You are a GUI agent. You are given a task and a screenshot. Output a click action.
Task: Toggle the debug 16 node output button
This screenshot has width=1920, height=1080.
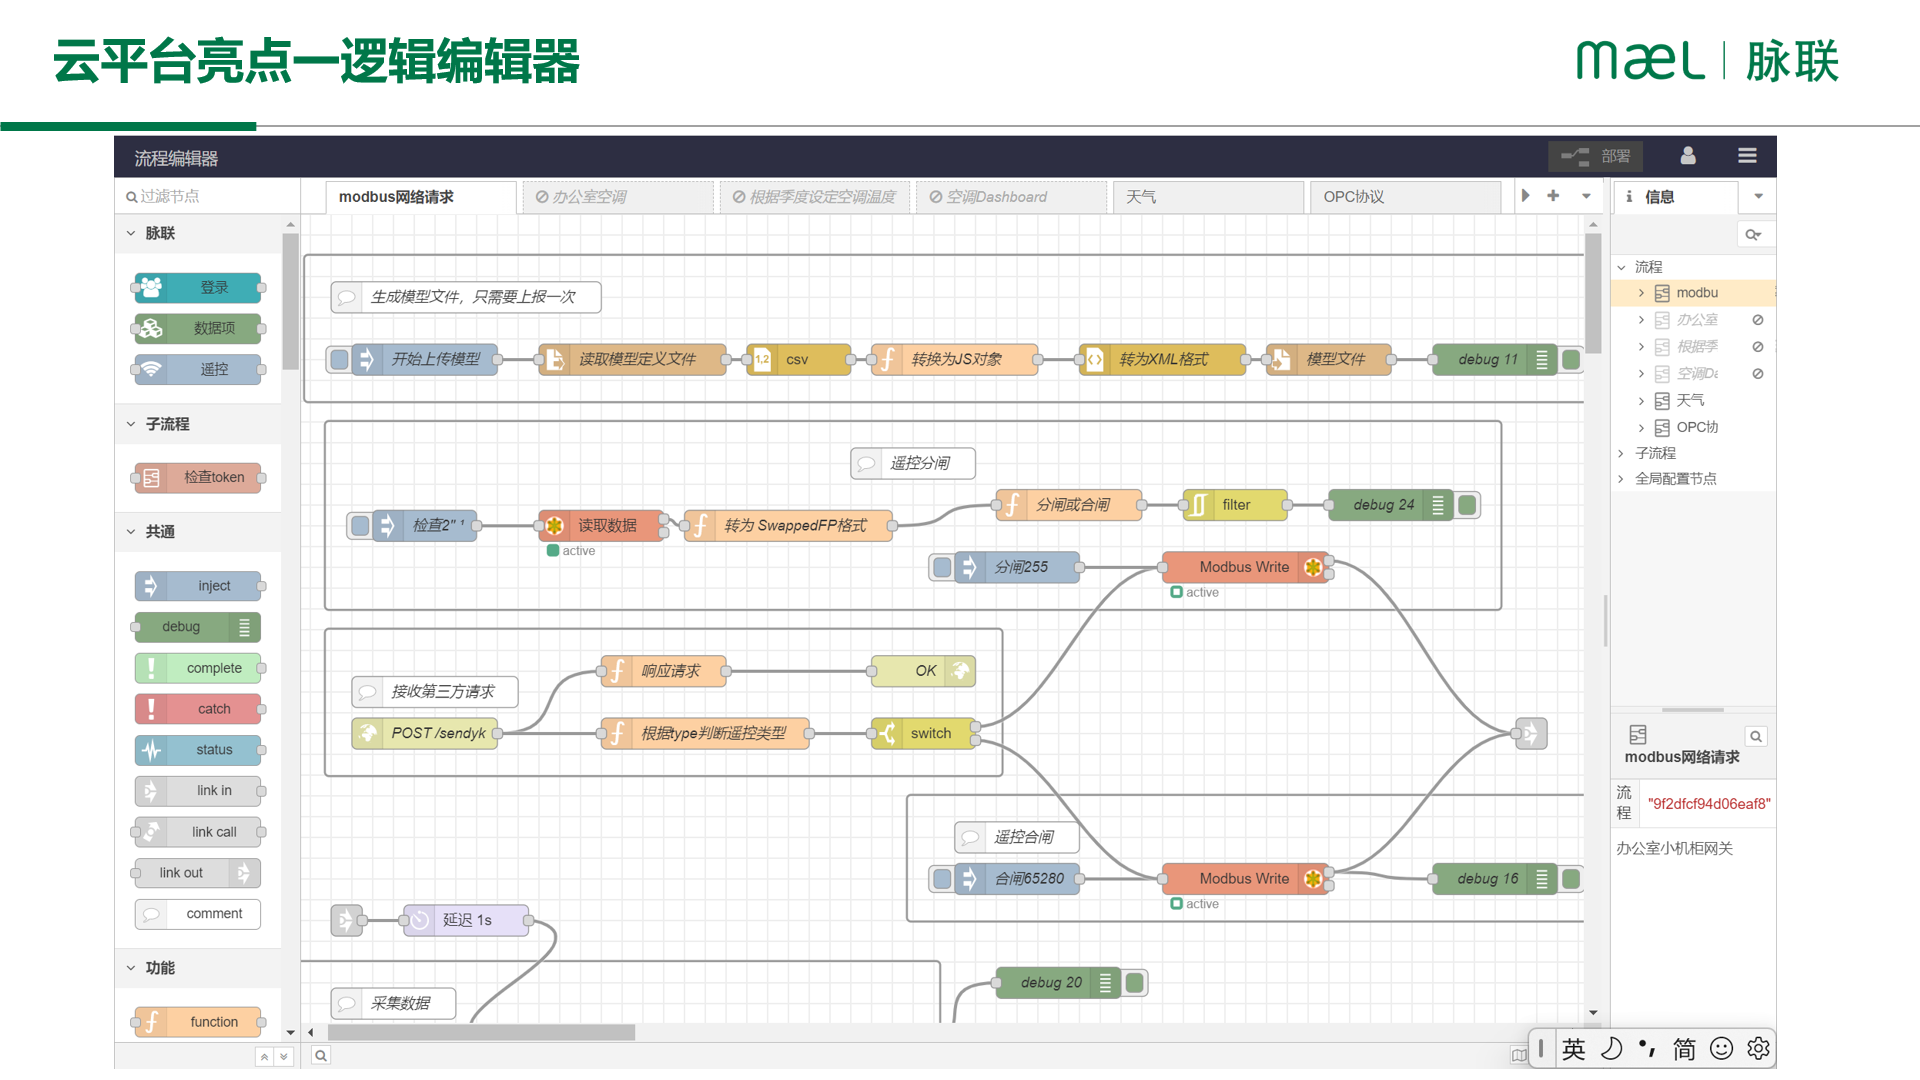(x=1571, y=879)
